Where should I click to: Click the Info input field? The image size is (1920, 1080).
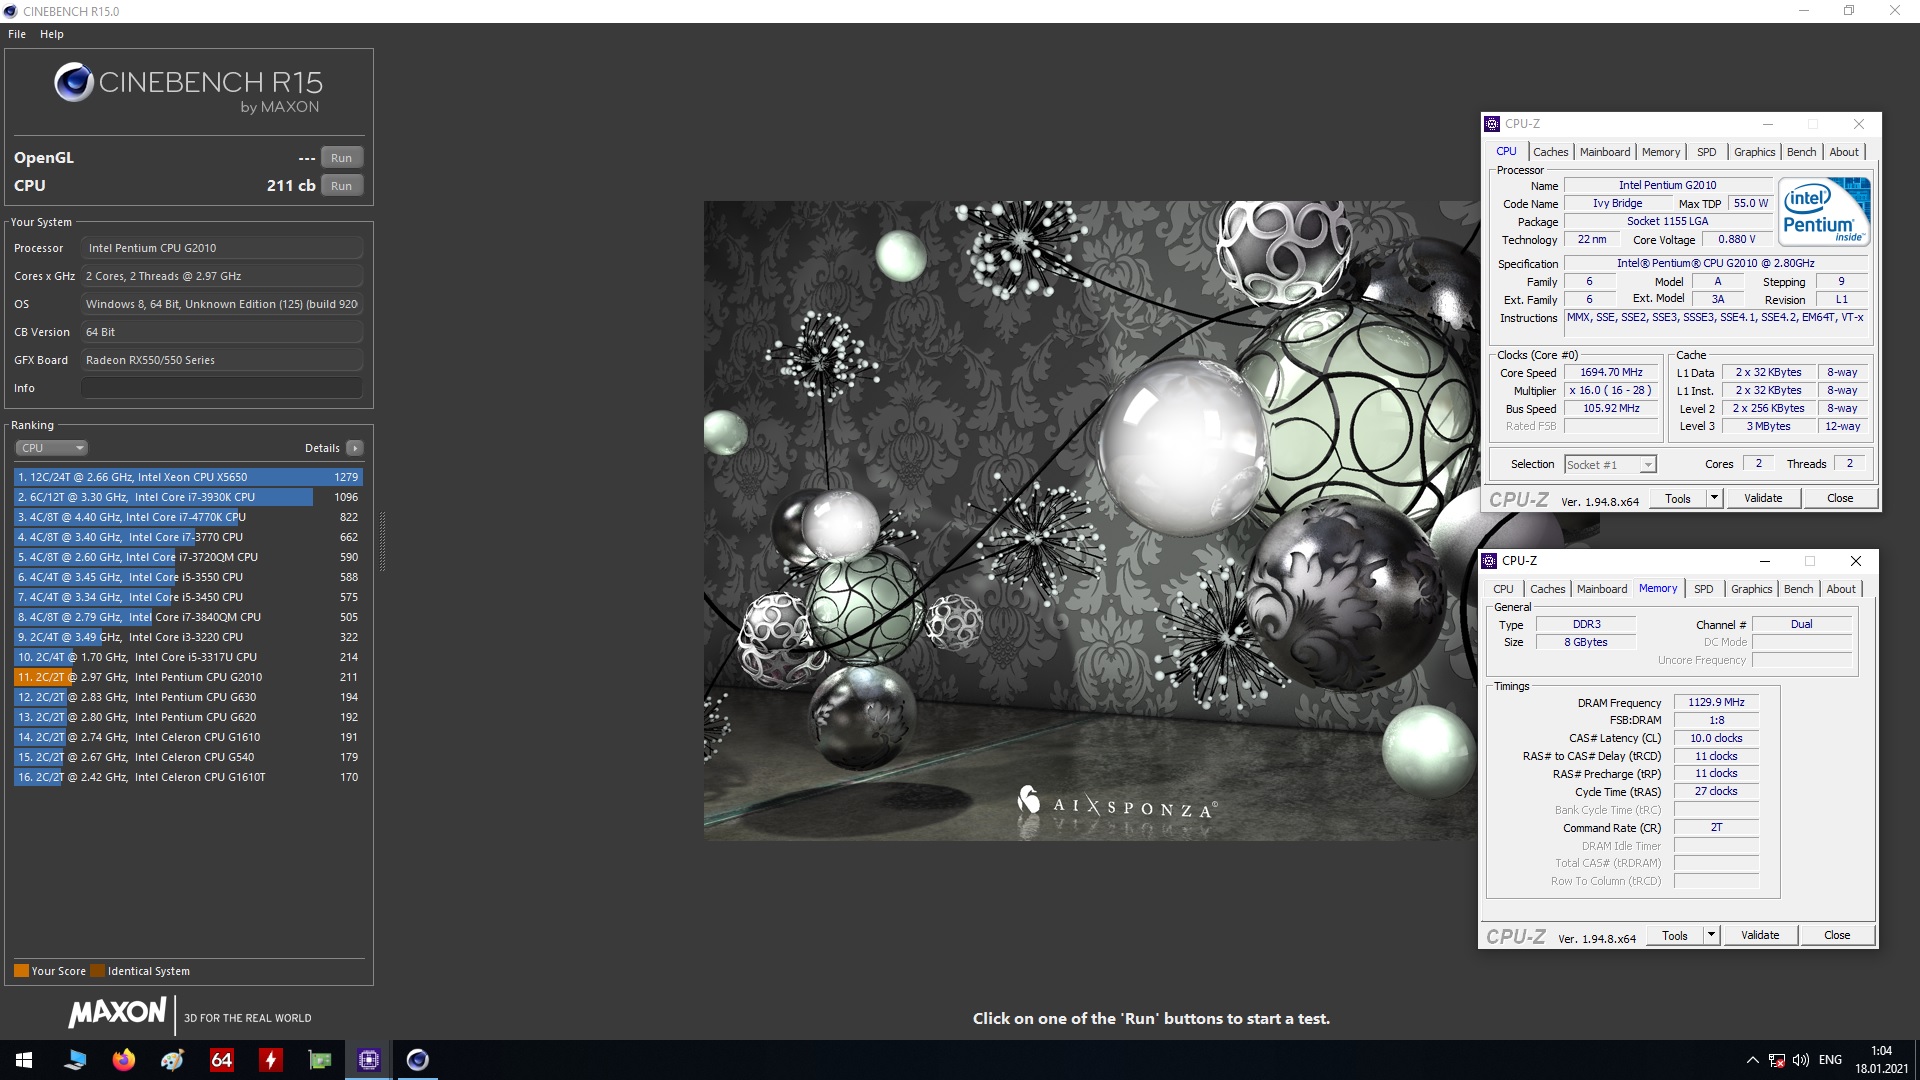coord(222,388)
